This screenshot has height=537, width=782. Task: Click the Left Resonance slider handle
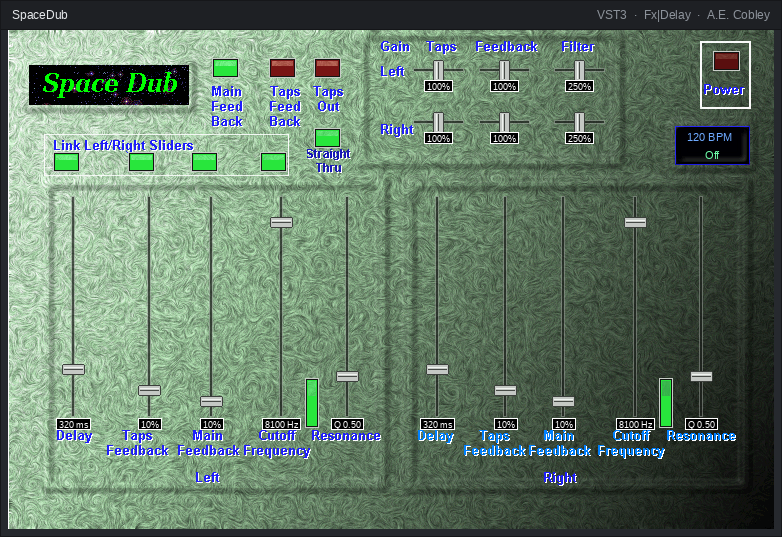(x=348, y=376)
